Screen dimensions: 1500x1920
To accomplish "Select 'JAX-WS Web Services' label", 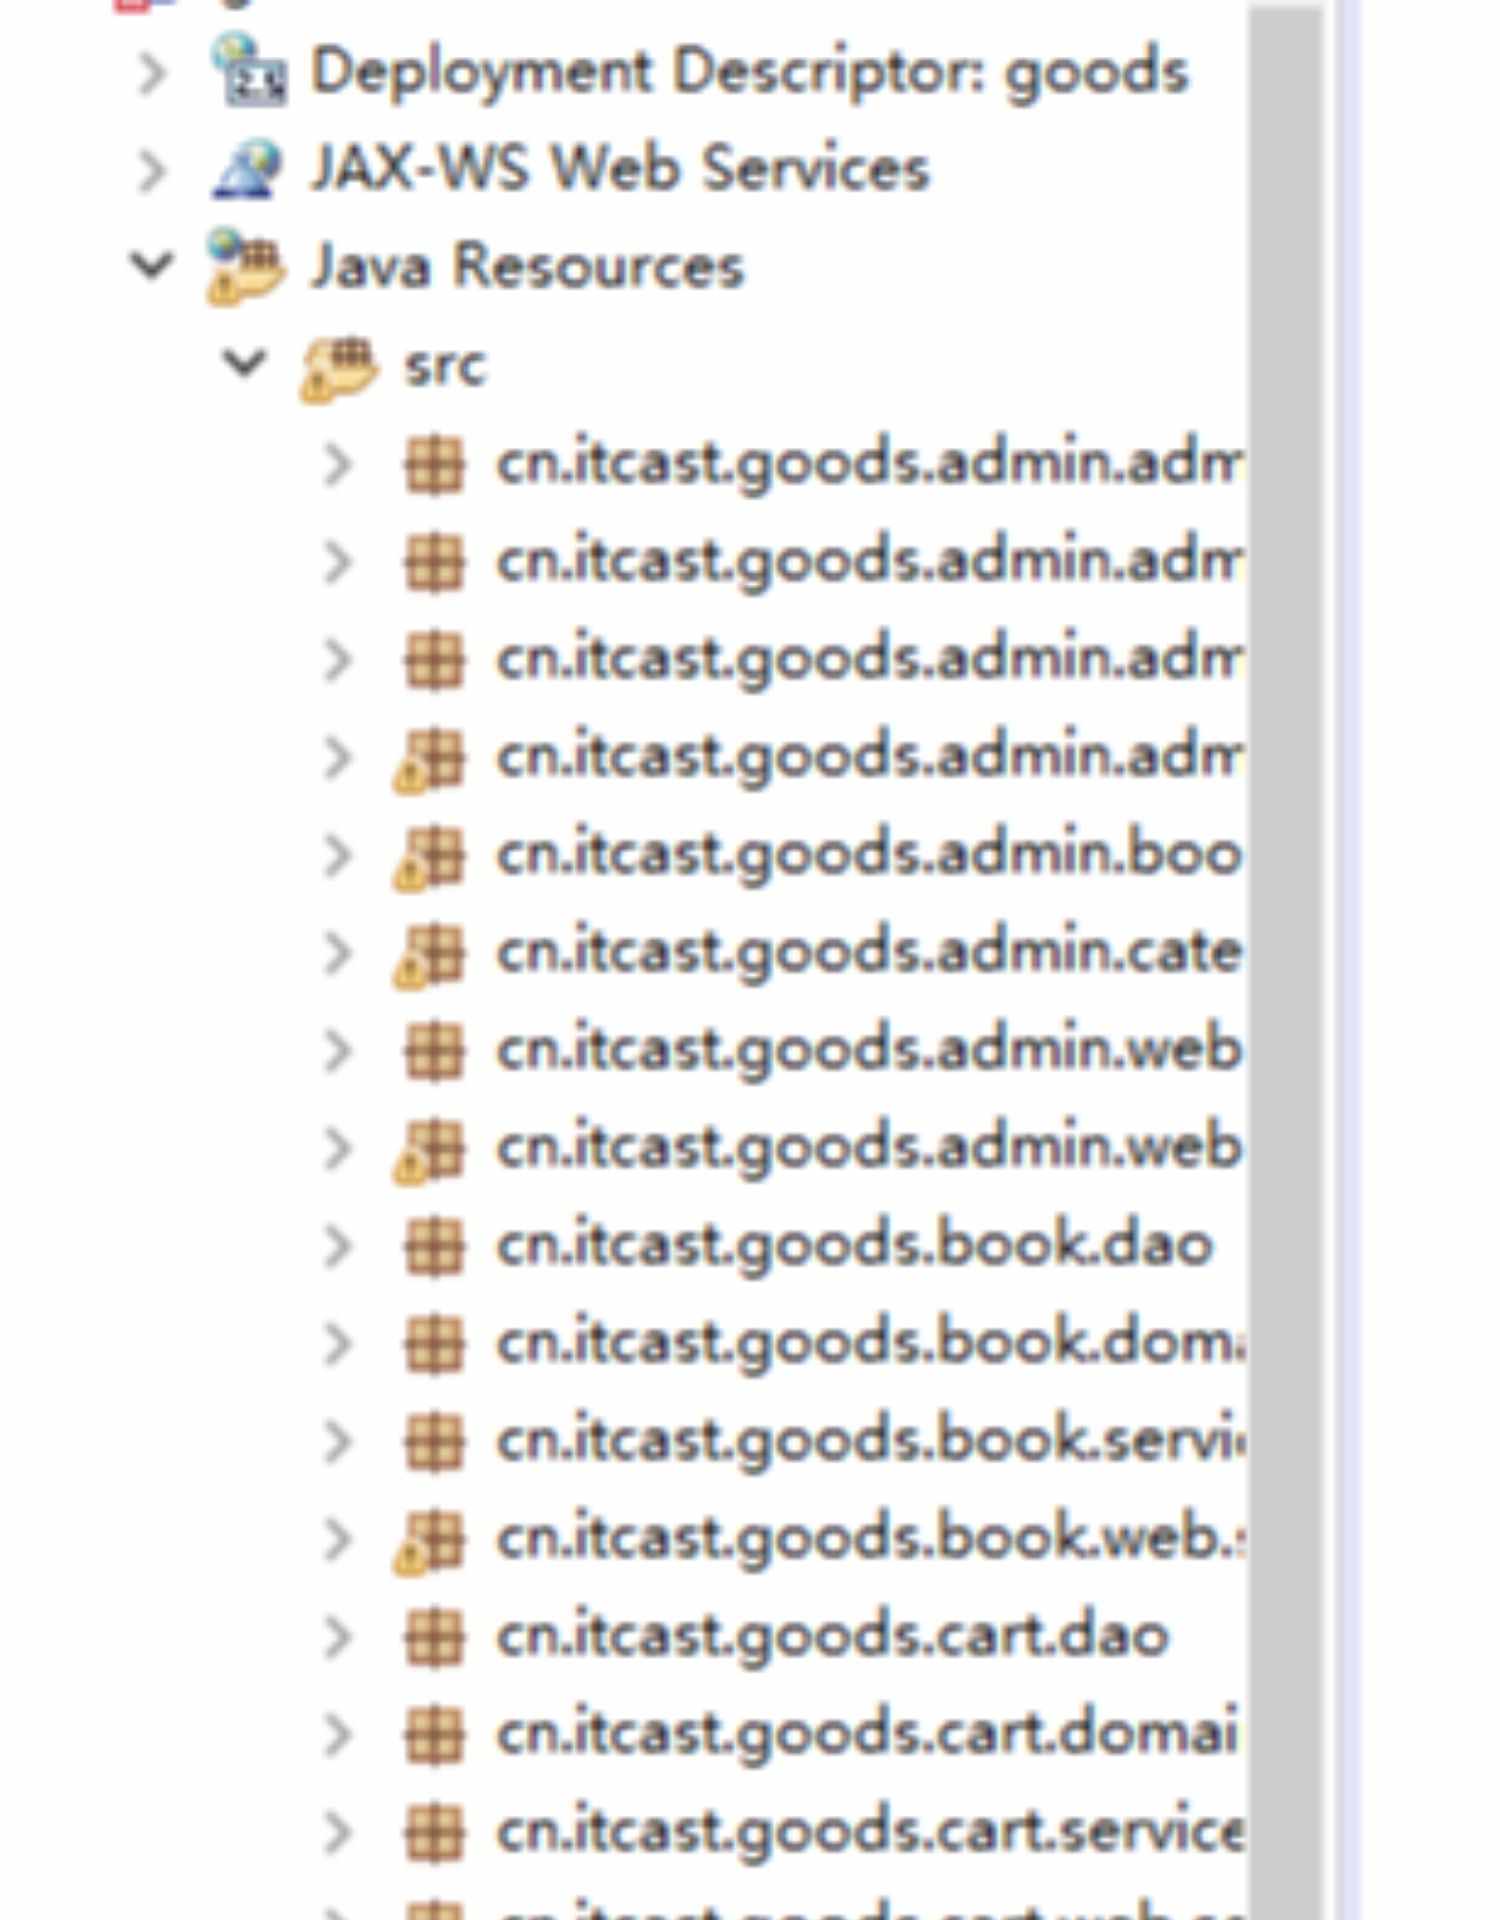I will click(621, 168).
